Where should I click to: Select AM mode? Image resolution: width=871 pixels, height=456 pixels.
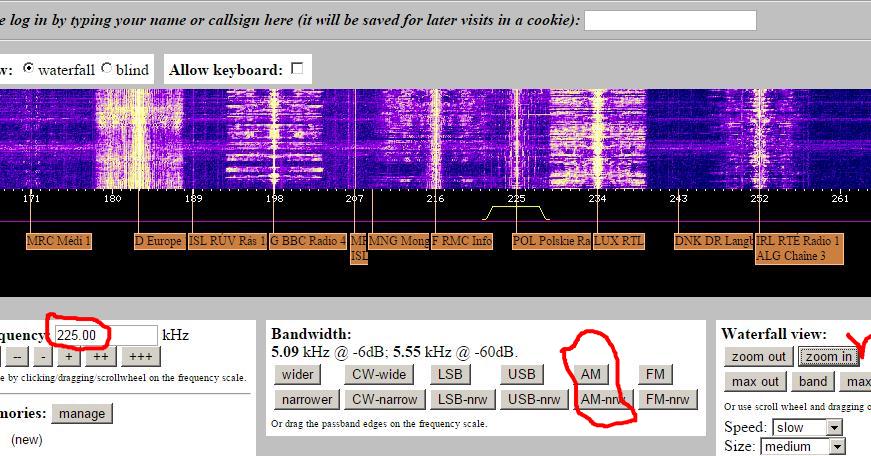(x=590, y=374)
